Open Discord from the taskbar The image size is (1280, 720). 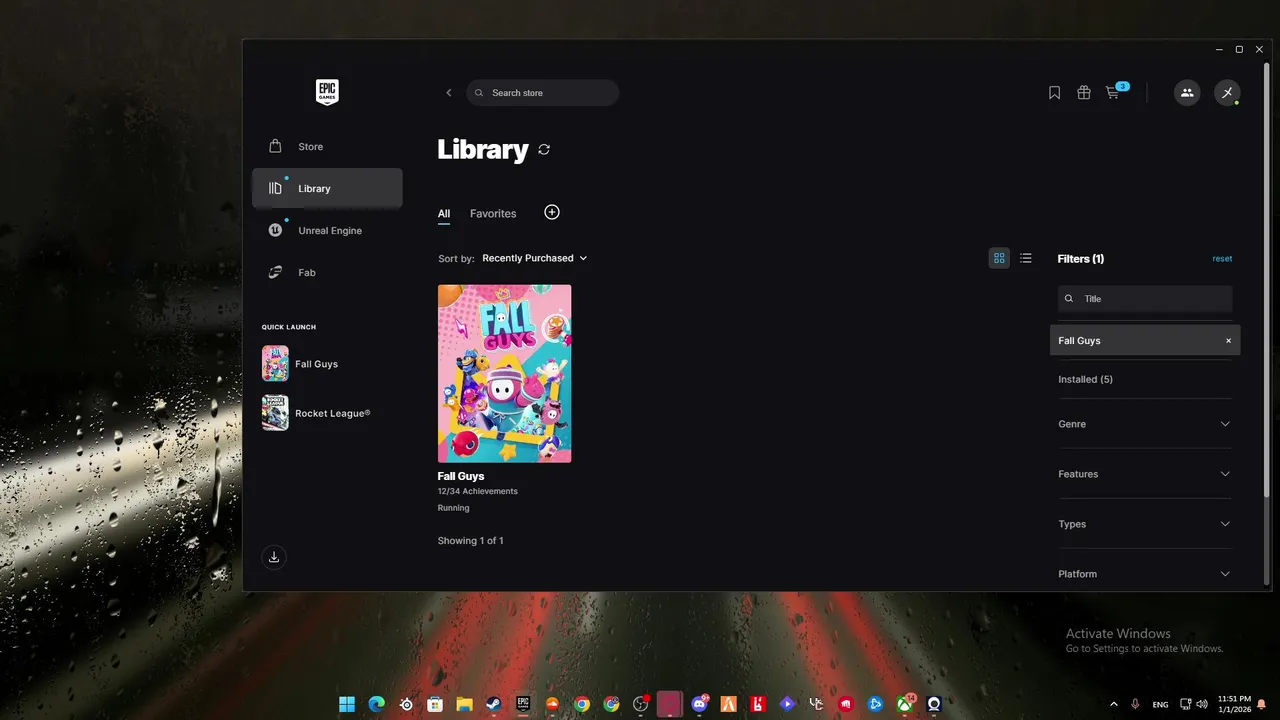[x=699, y=704]
